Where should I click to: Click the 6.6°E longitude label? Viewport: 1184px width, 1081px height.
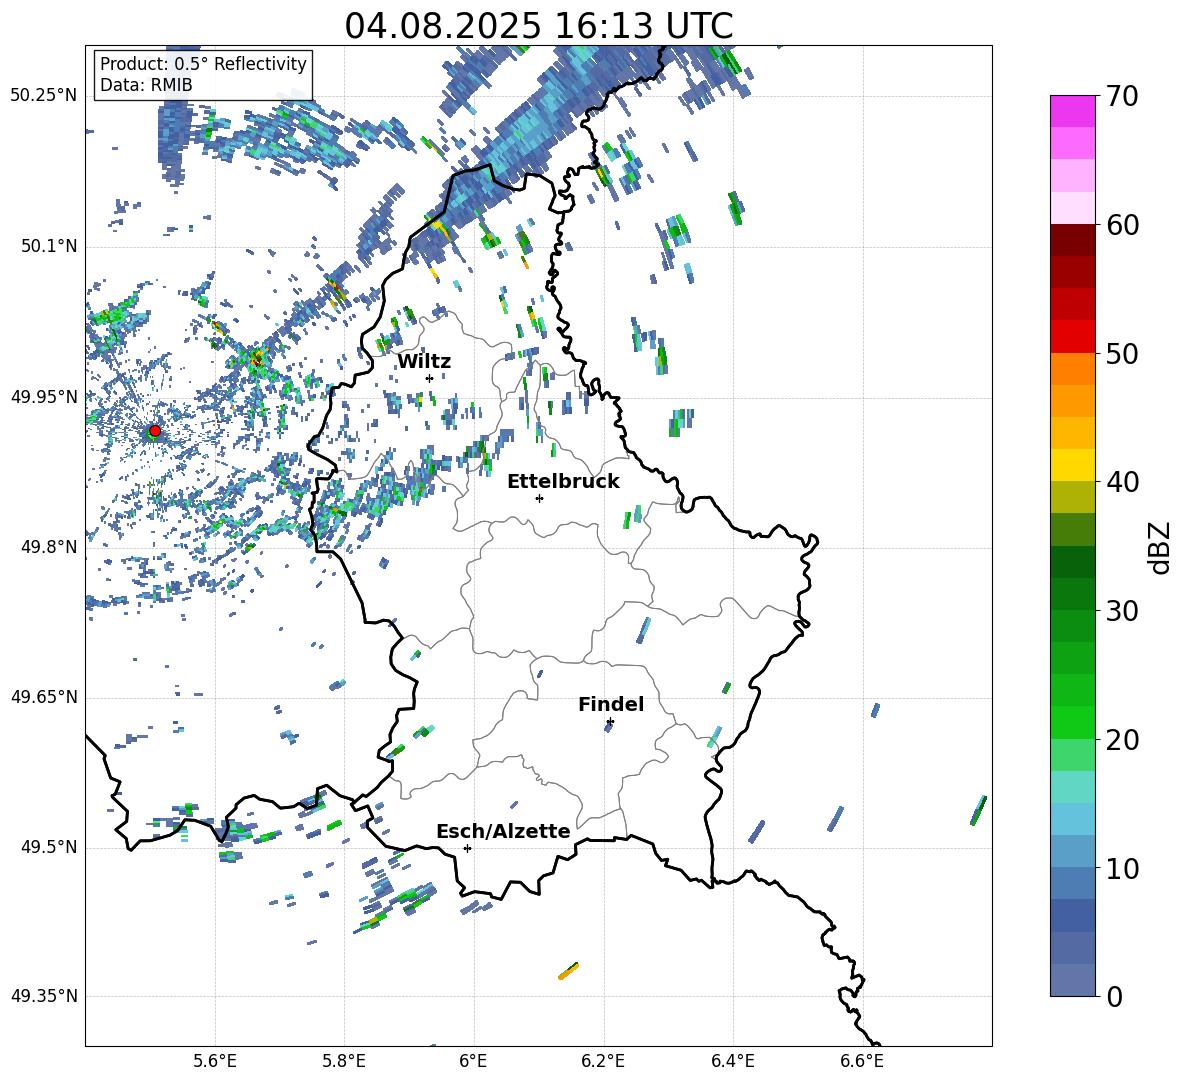point(862,1061)
